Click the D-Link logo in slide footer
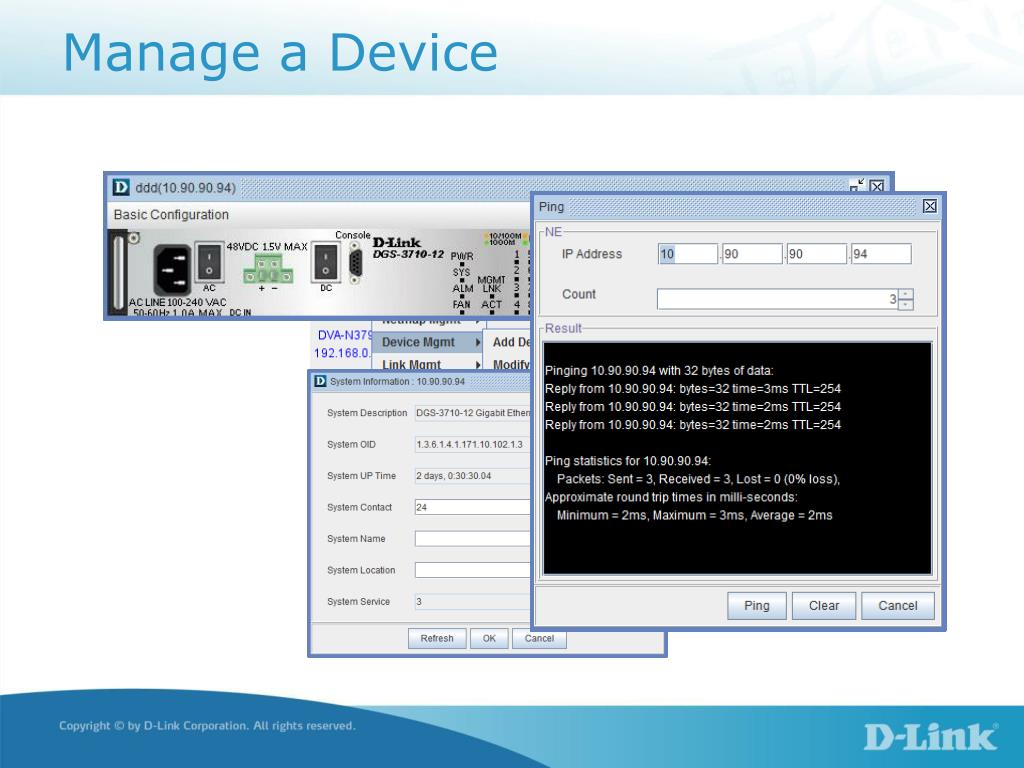The image size is (1024, 768). 931,737
